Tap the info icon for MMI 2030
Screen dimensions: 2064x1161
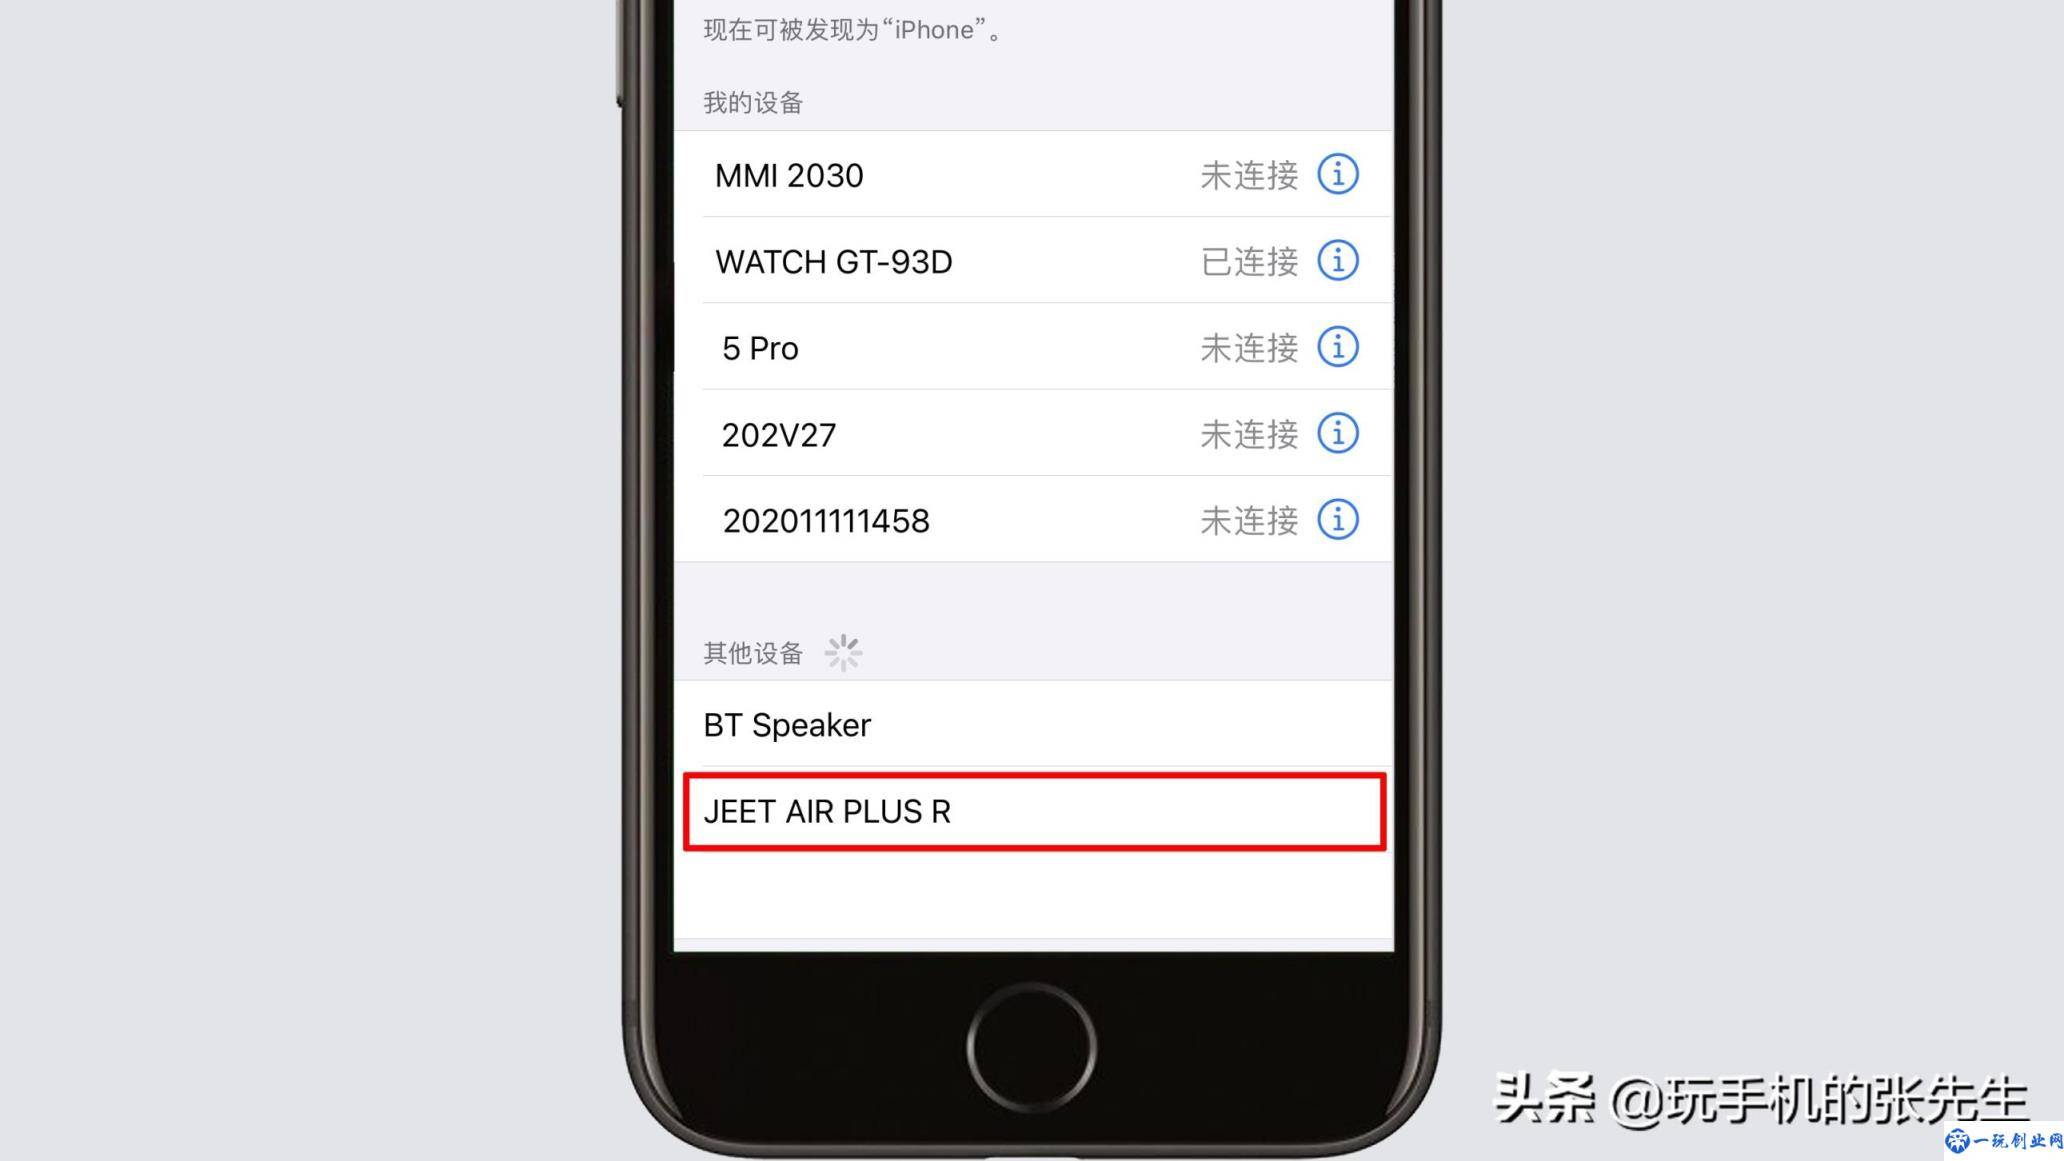point(1337,174)
